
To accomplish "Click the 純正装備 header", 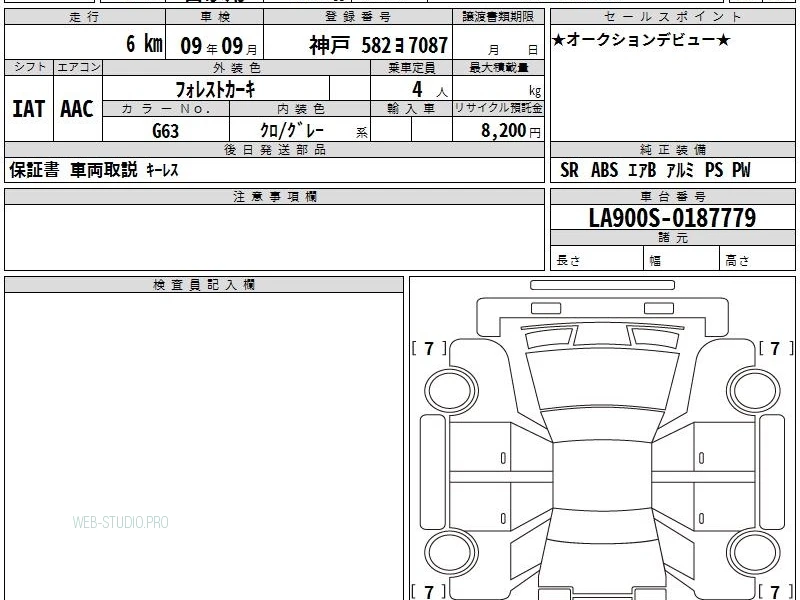I will pos(672,149).
